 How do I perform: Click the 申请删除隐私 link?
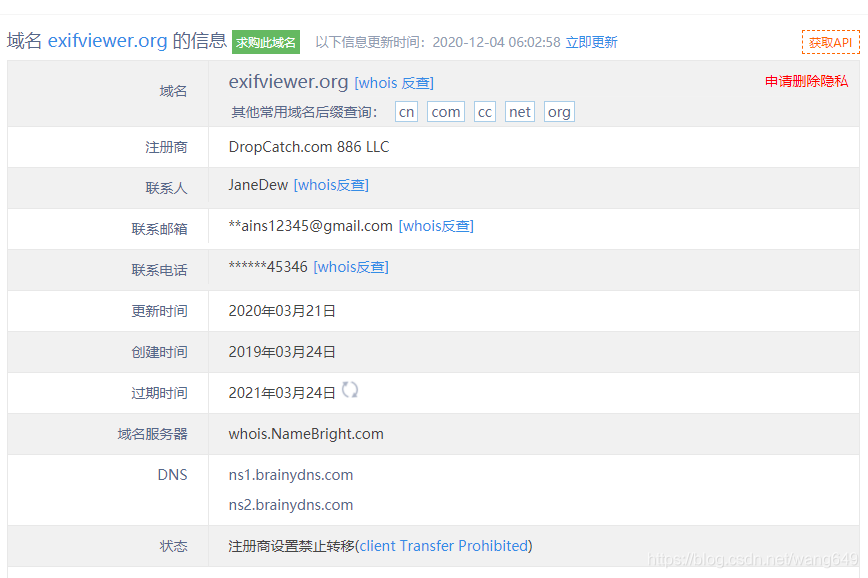click(x=807, y=81)
